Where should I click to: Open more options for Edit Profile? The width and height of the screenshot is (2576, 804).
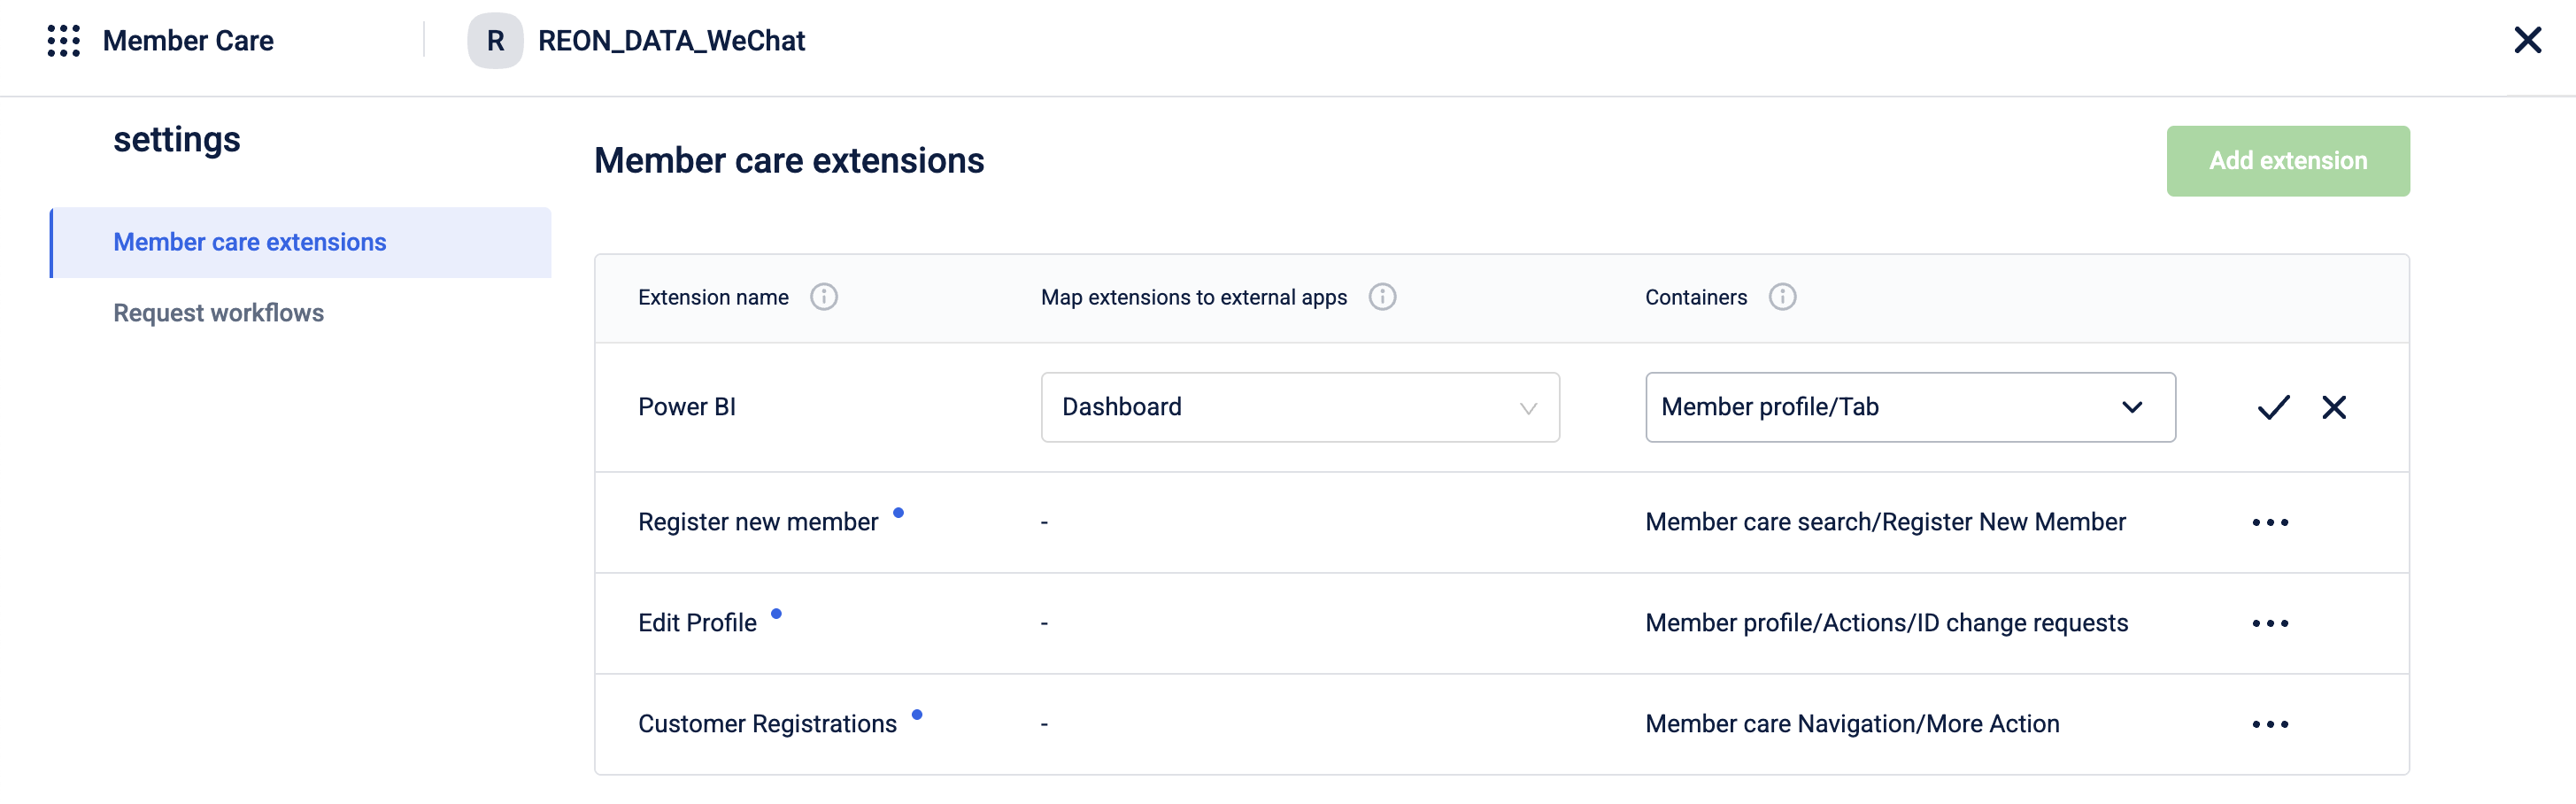(2270, 624)
